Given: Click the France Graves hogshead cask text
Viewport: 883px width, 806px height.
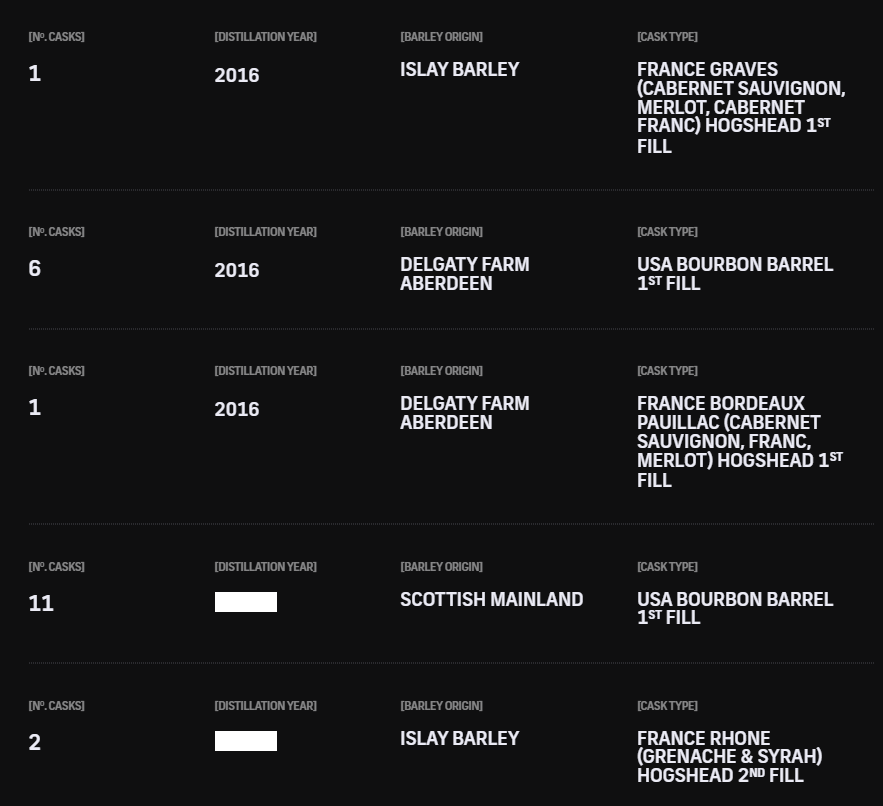Looking at the screenshot, I should point(740,107).
